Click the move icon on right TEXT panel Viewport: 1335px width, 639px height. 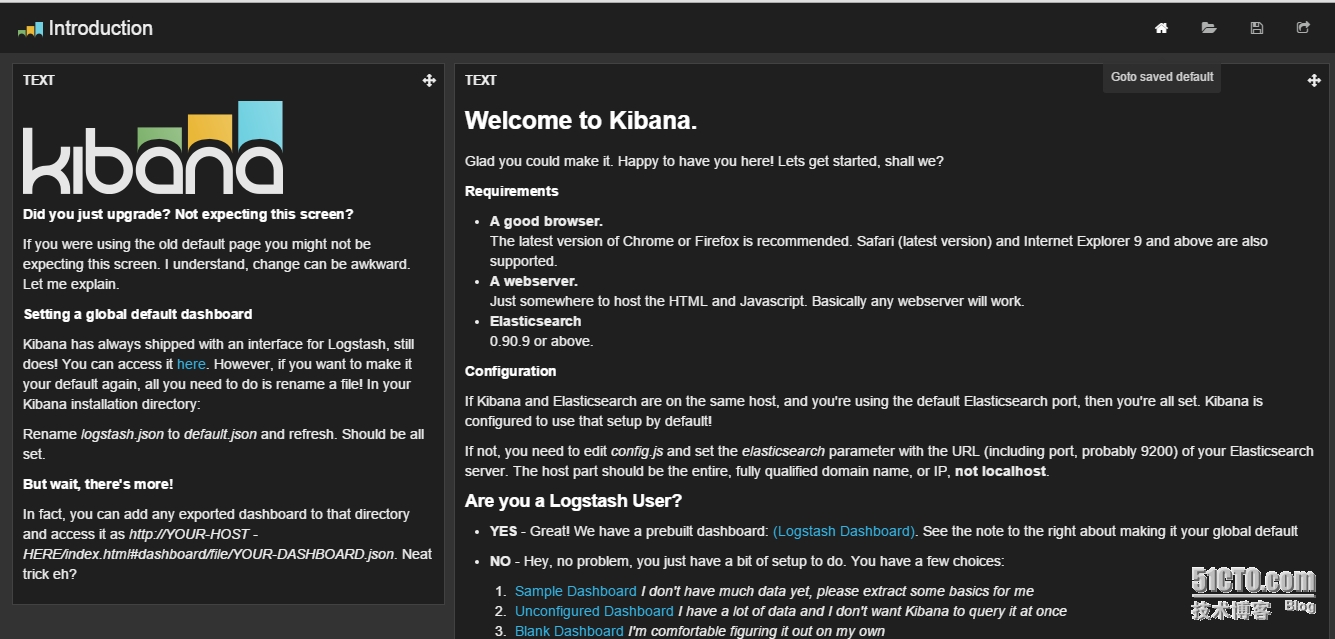(1314, 80)
